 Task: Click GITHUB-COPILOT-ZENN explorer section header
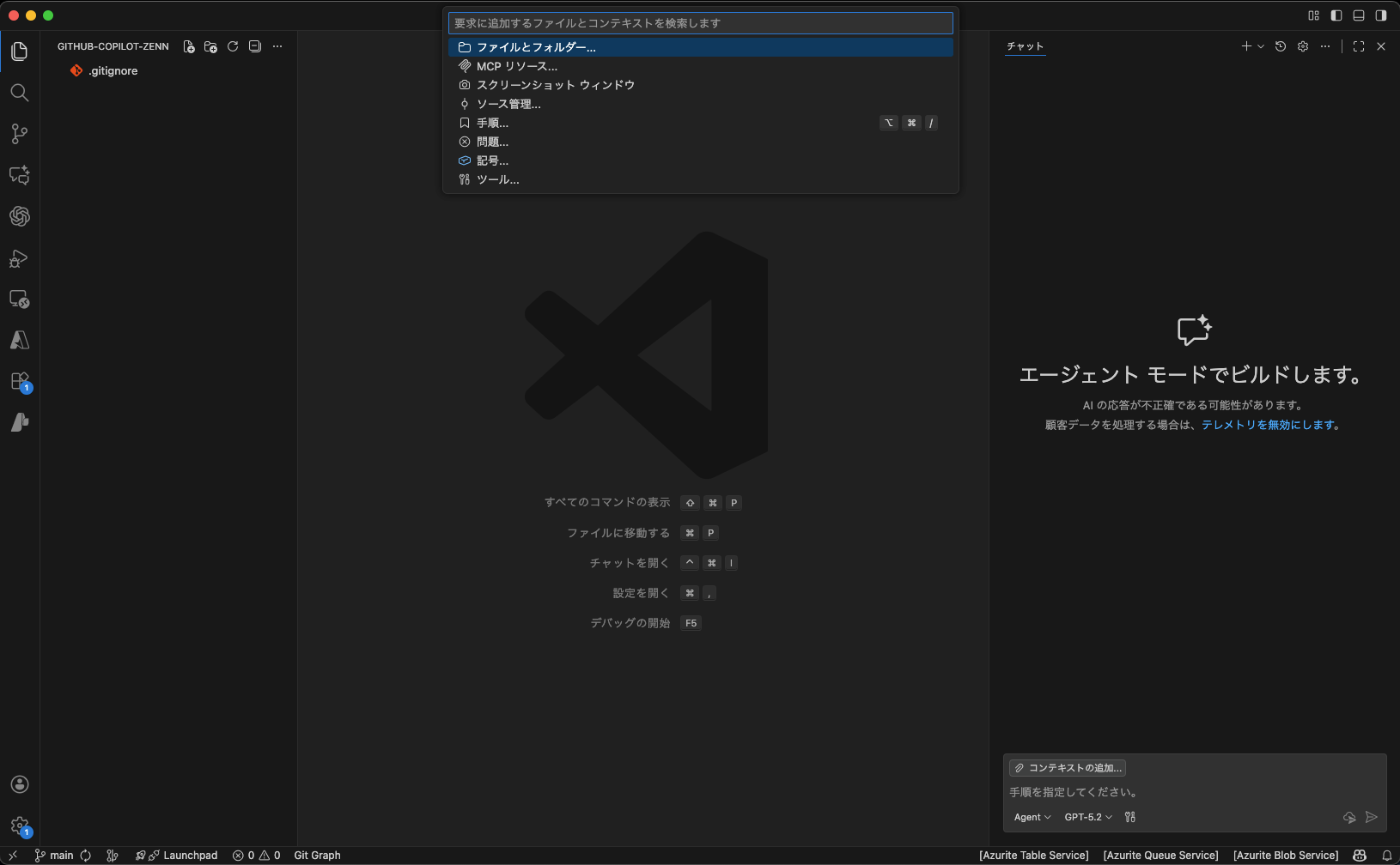tap(113, 46)
